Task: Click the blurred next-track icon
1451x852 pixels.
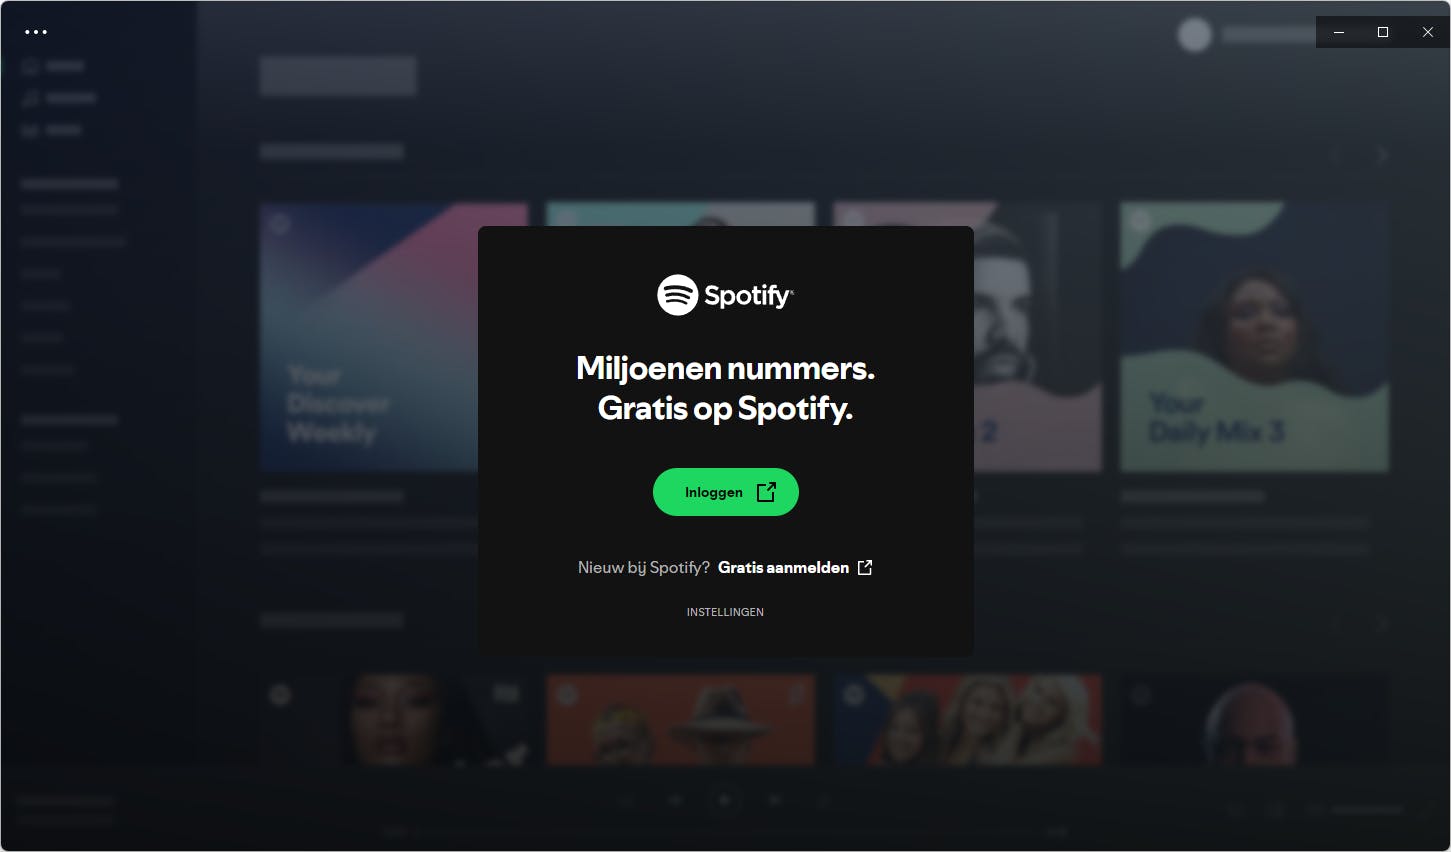Action: (774, 800)
